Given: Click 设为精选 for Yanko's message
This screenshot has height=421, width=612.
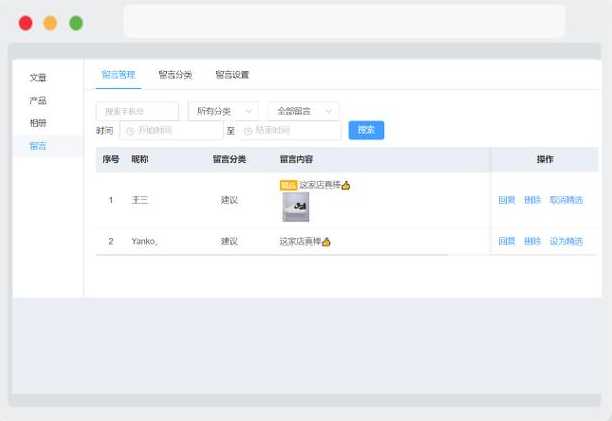Looking at the screenshot, I should coord(566,242).
